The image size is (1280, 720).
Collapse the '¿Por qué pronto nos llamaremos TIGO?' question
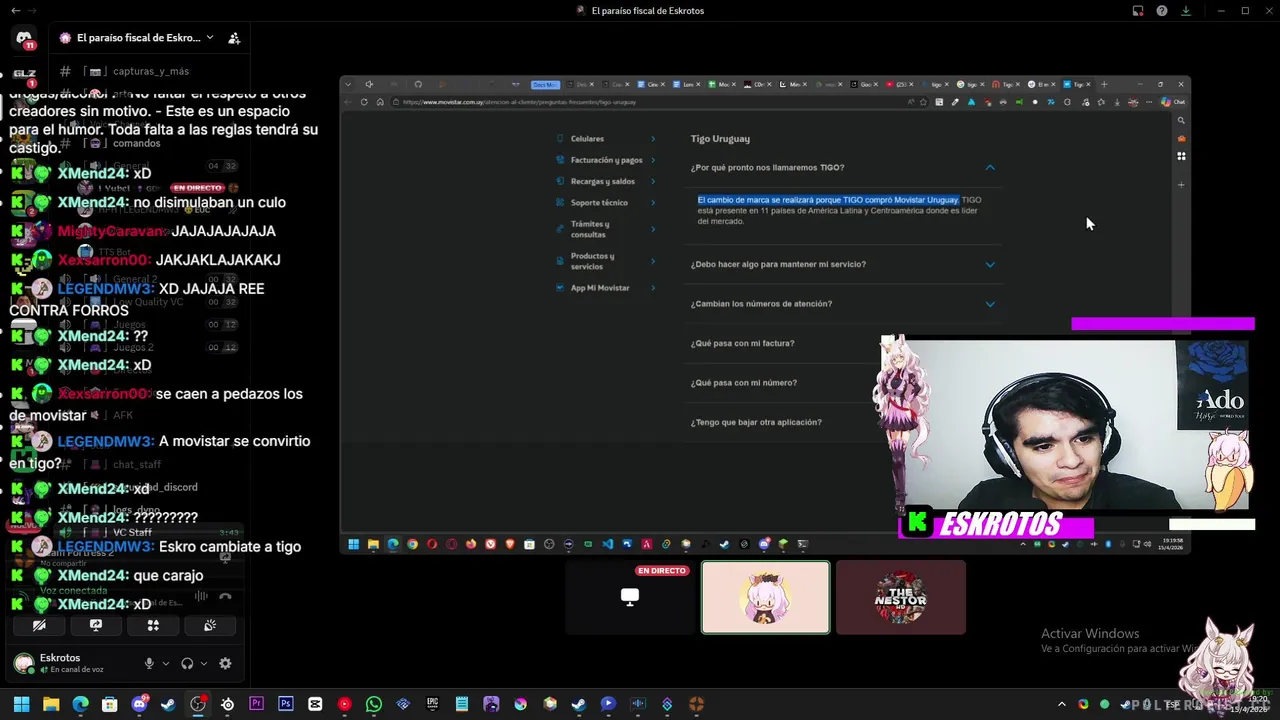990,168
